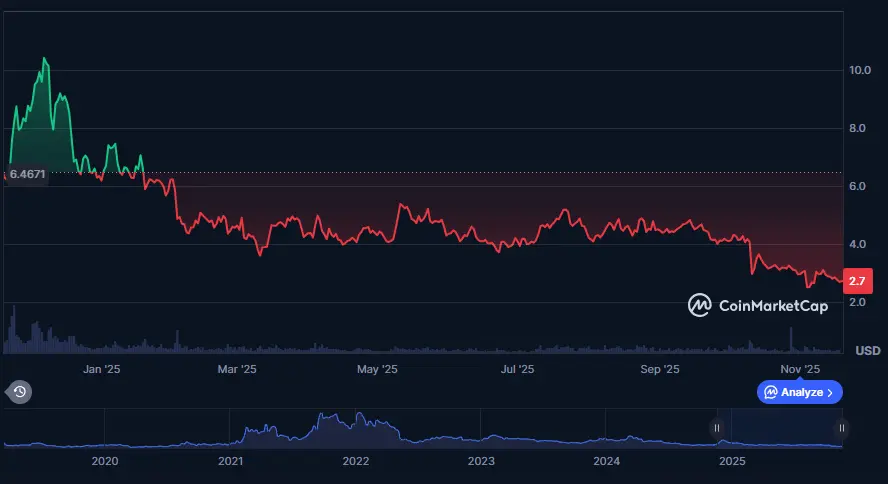Screen dimensions: 888x484
Task: Click the 2021 label in the navigator timeline
Action: click(230, 461)
